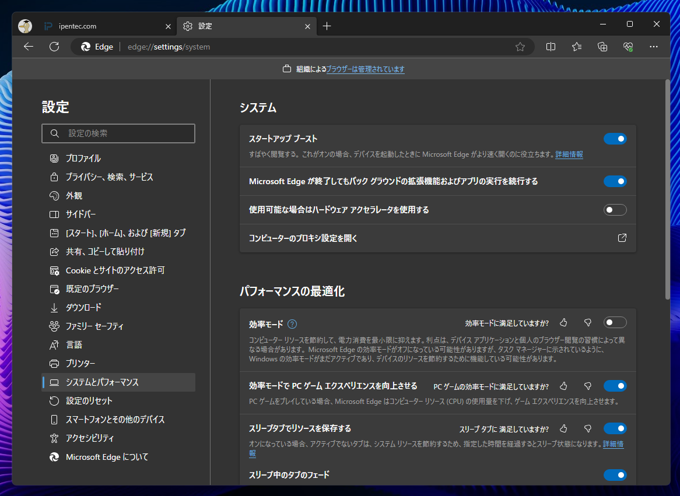Thumbs up the スリープ タブ feedback
Viewport: 680px width, 496px height.
coord(563,428)
